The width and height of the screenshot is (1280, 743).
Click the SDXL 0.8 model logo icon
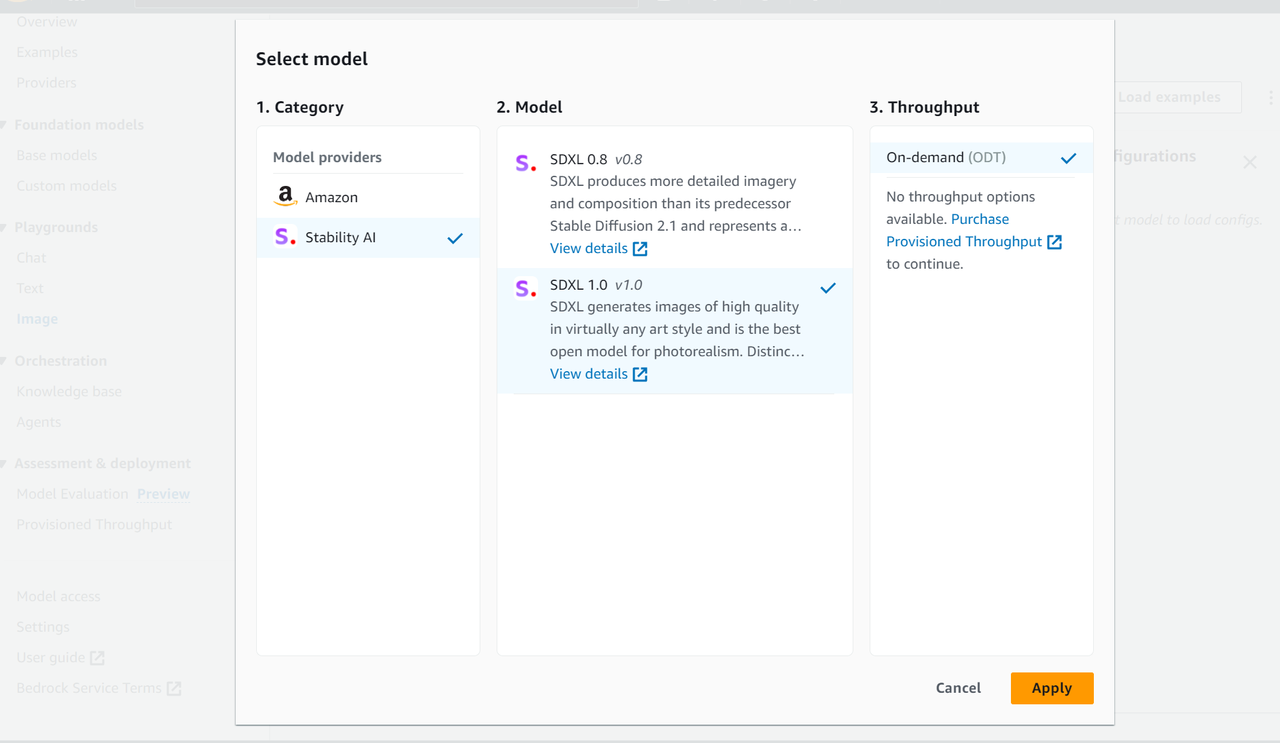[x=525, y=163]
